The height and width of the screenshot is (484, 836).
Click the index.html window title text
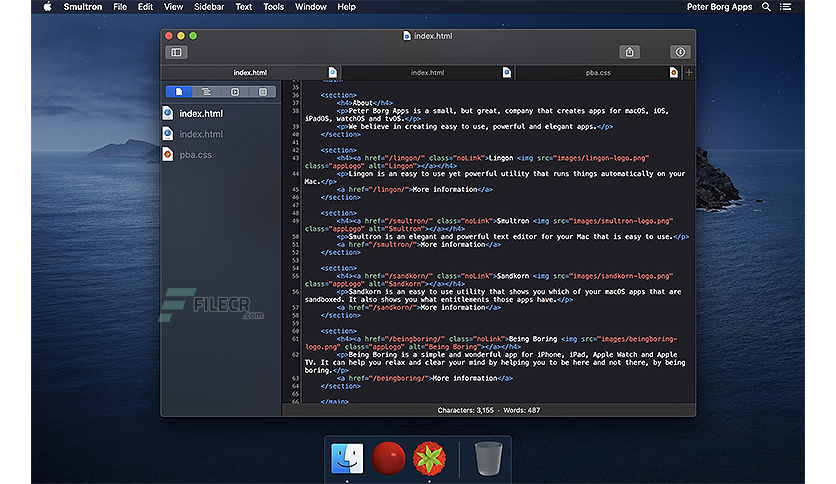pyautogui.click(x=433, y=36)
